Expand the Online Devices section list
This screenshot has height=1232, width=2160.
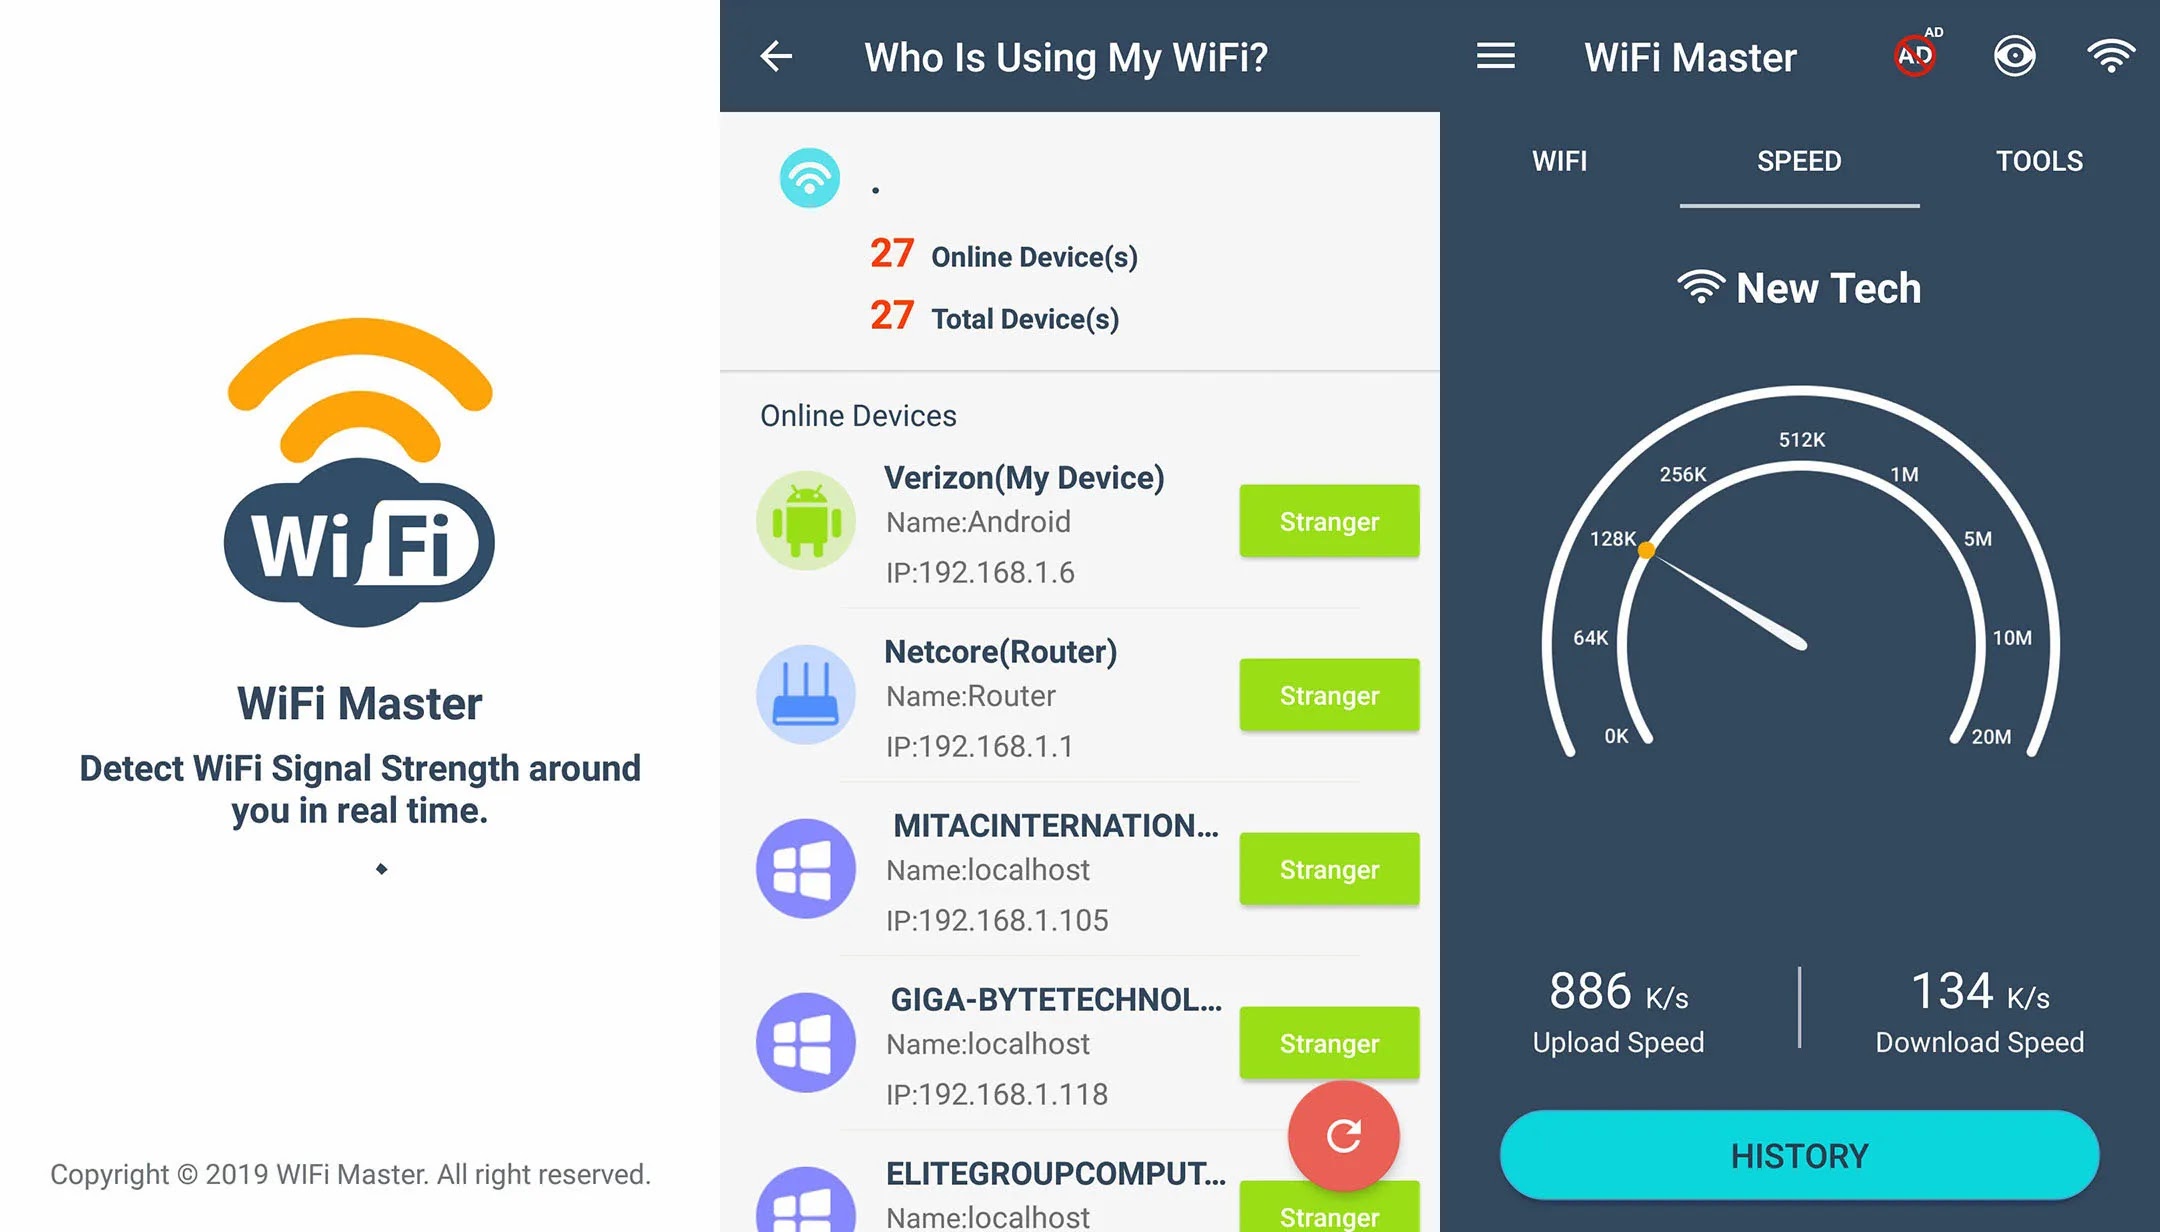[856, 414]
